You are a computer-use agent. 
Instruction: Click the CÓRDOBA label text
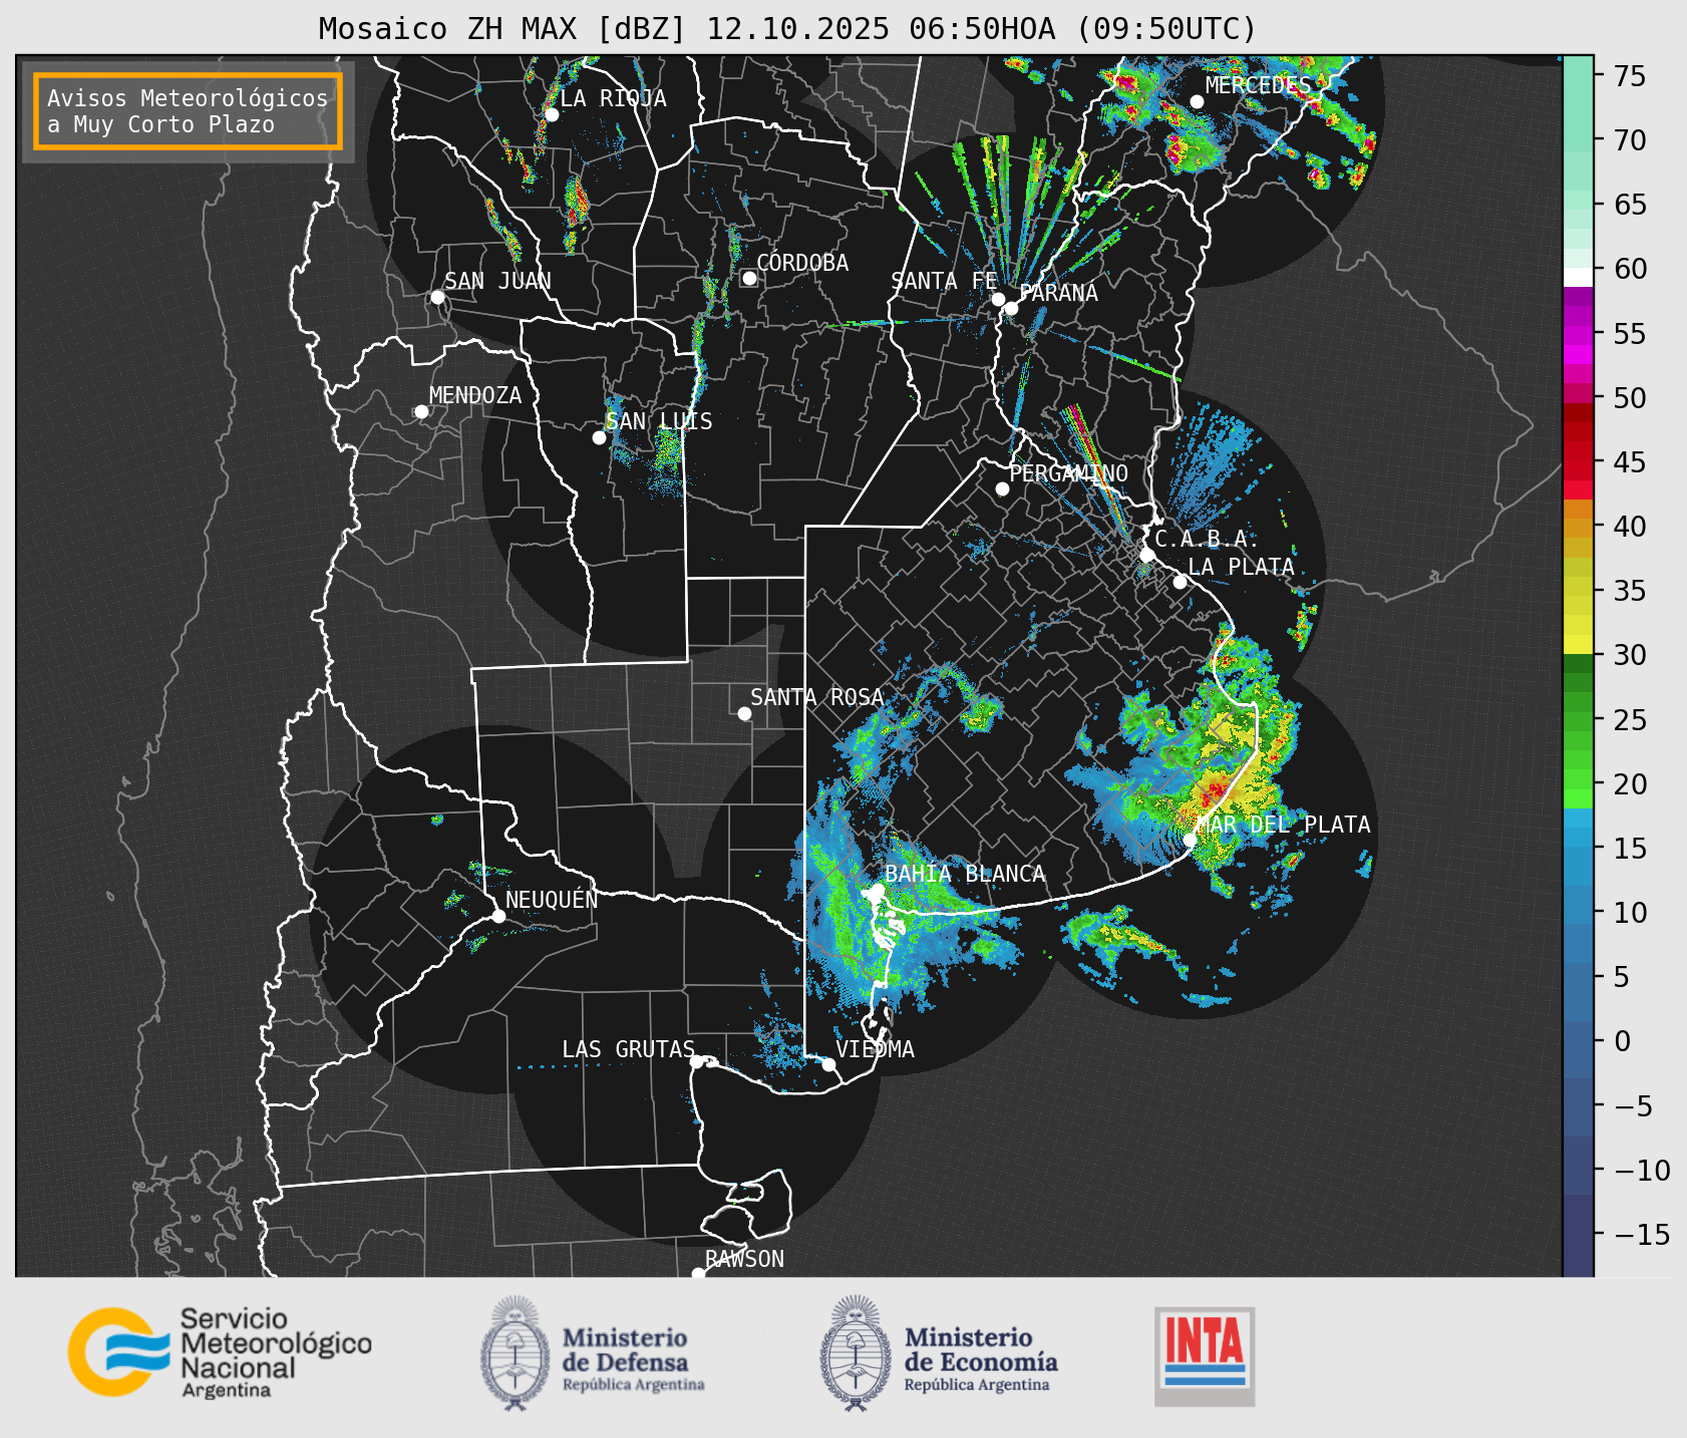tap(803, 263)
